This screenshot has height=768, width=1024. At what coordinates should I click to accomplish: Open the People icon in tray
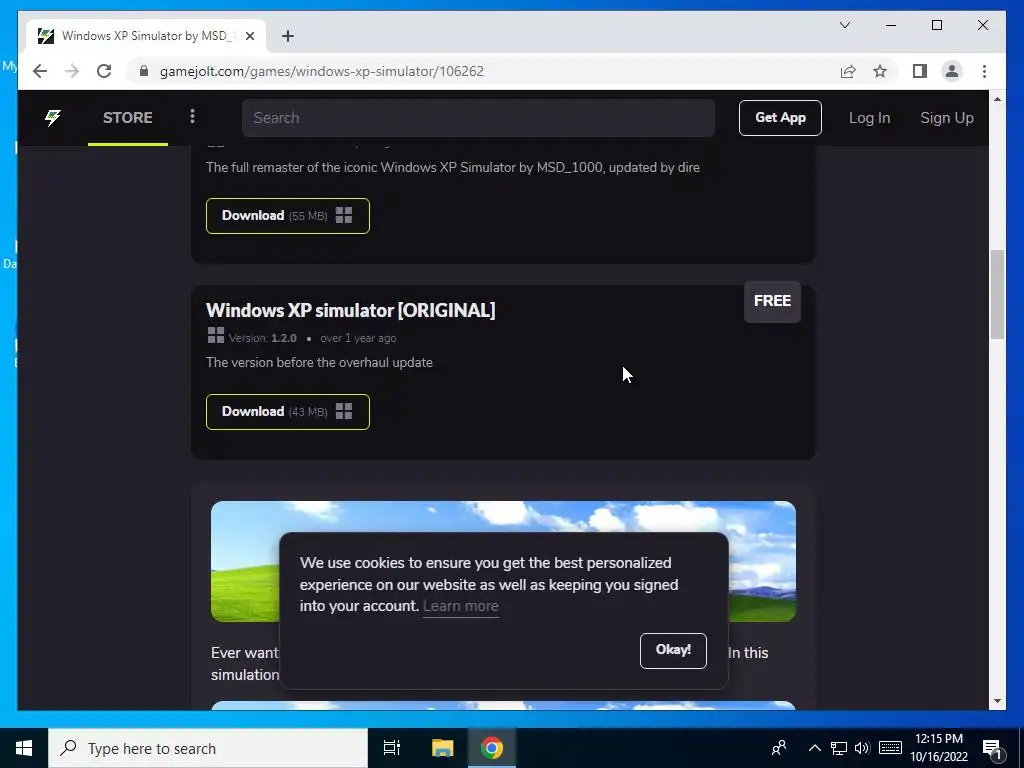[778, 748]
